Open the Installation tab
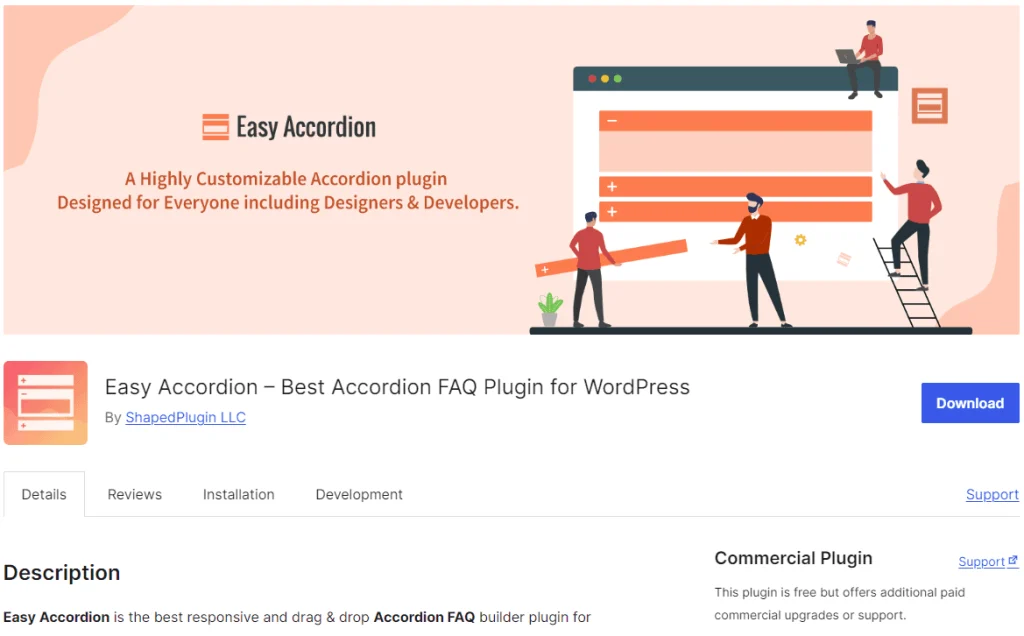Image resolution: width=1024 pixels, height=636 pixels. coord(238,494)
